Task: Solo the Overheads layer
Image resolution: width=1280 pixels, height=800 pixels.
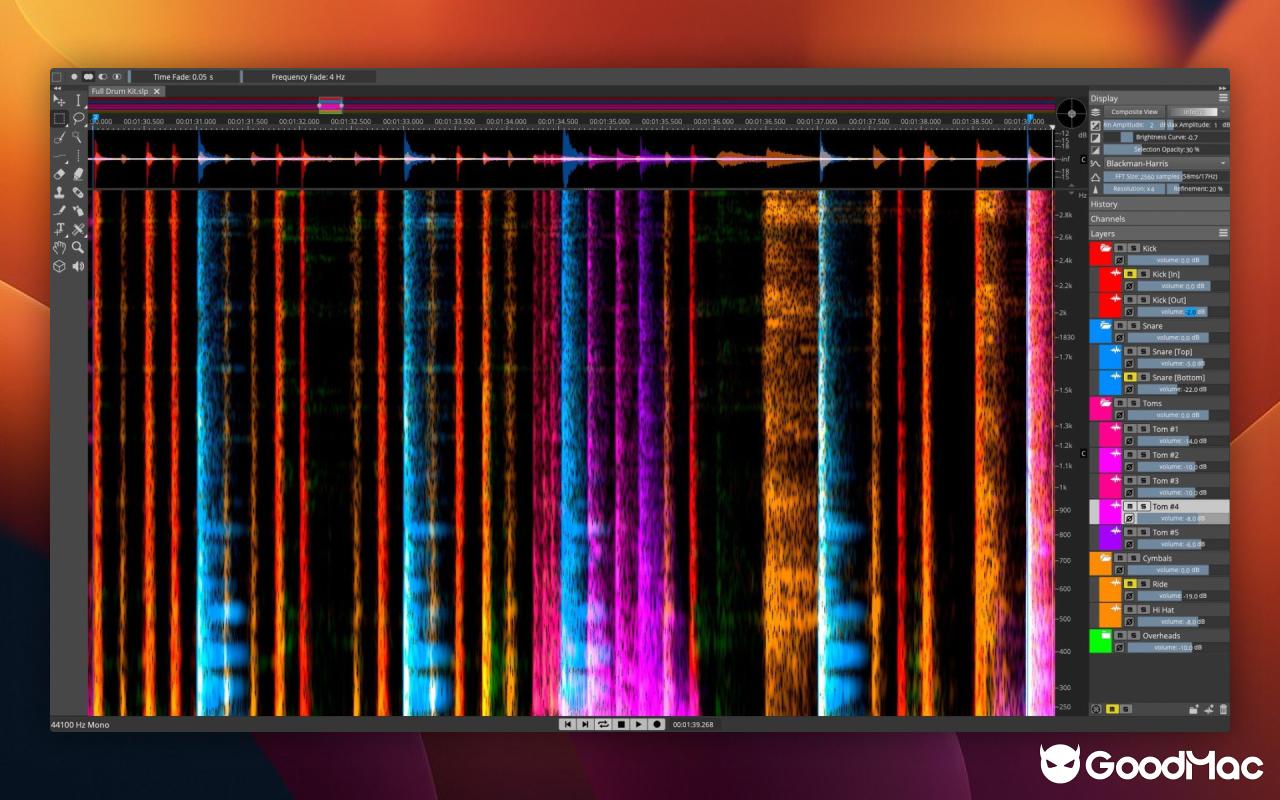Action: point(1133,635)
